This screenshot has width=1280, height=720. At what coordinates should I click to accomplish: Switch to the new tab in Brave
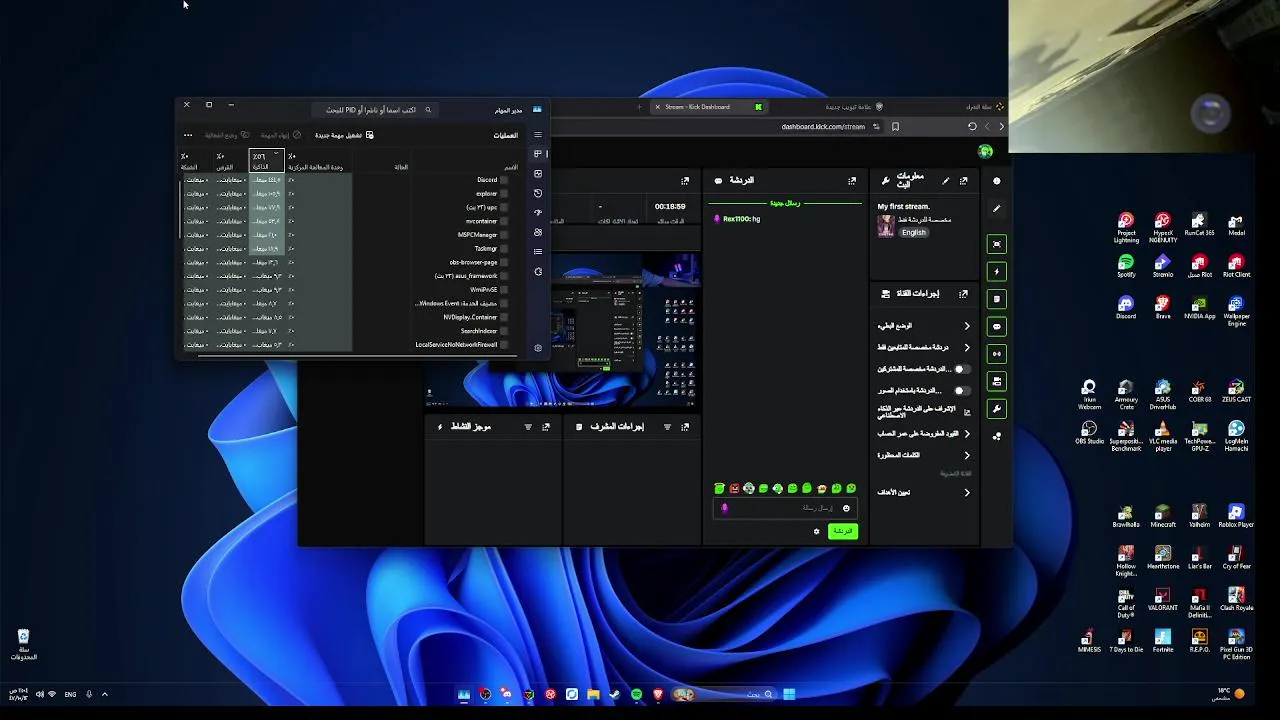click(x=852, y=107)
